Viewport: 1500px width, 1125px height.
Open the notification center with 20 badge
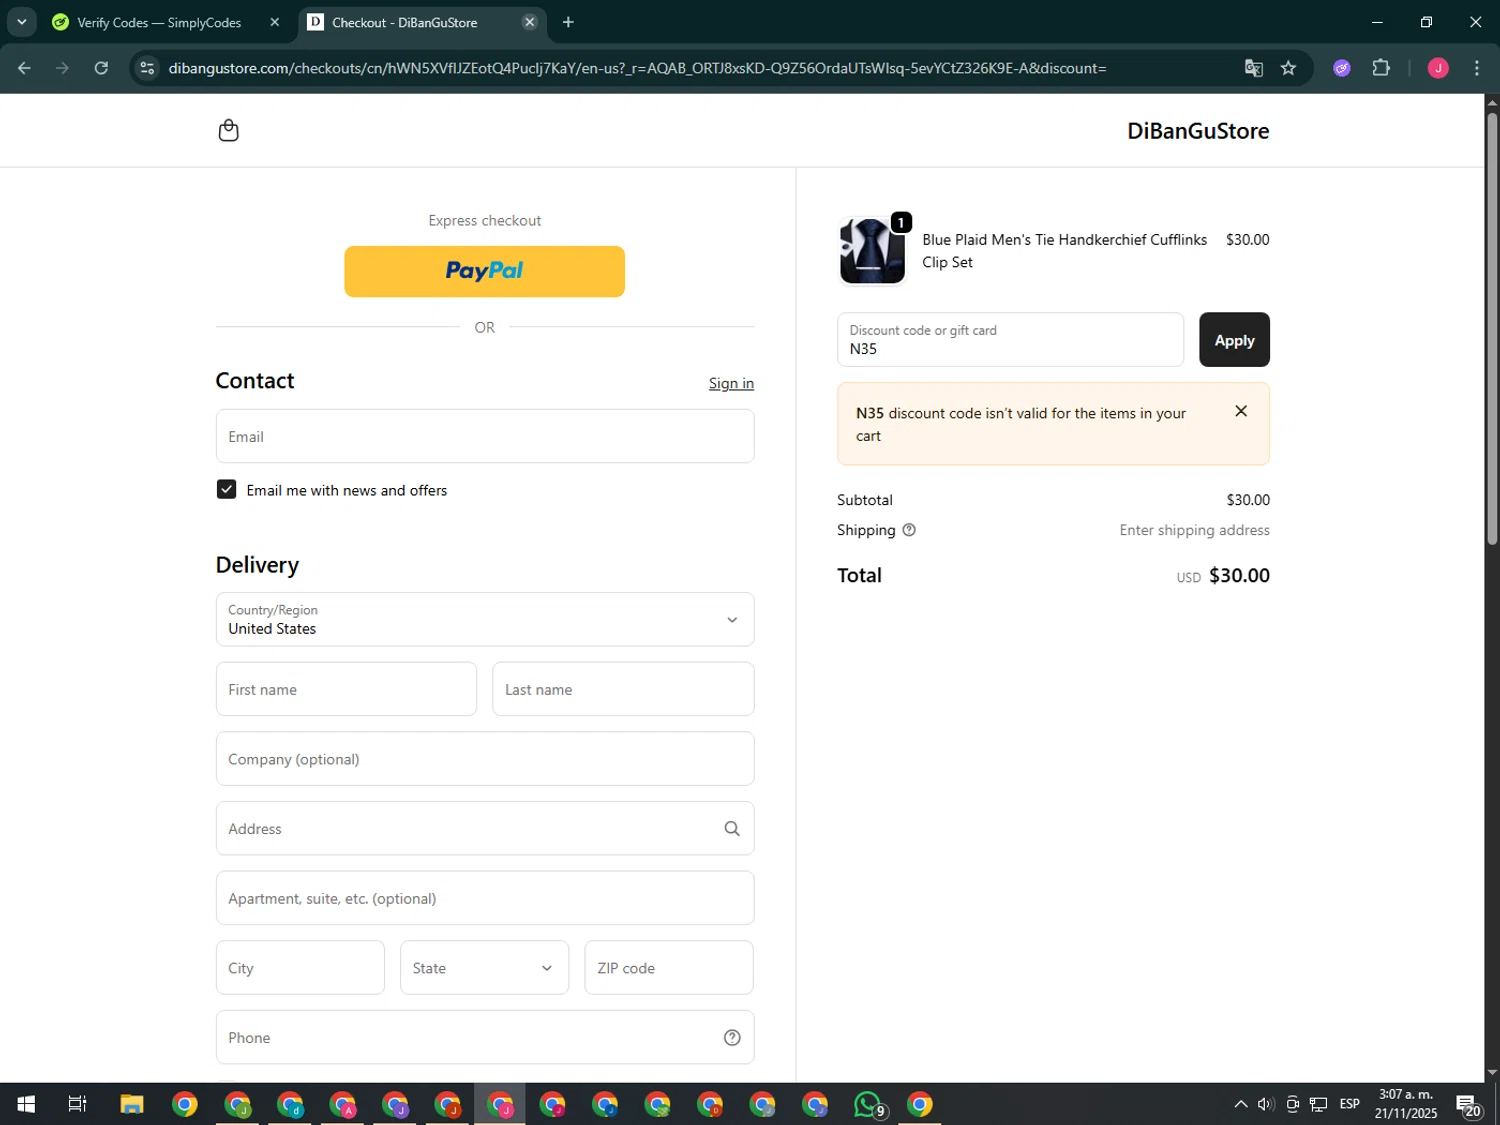click(1468, 1105)
